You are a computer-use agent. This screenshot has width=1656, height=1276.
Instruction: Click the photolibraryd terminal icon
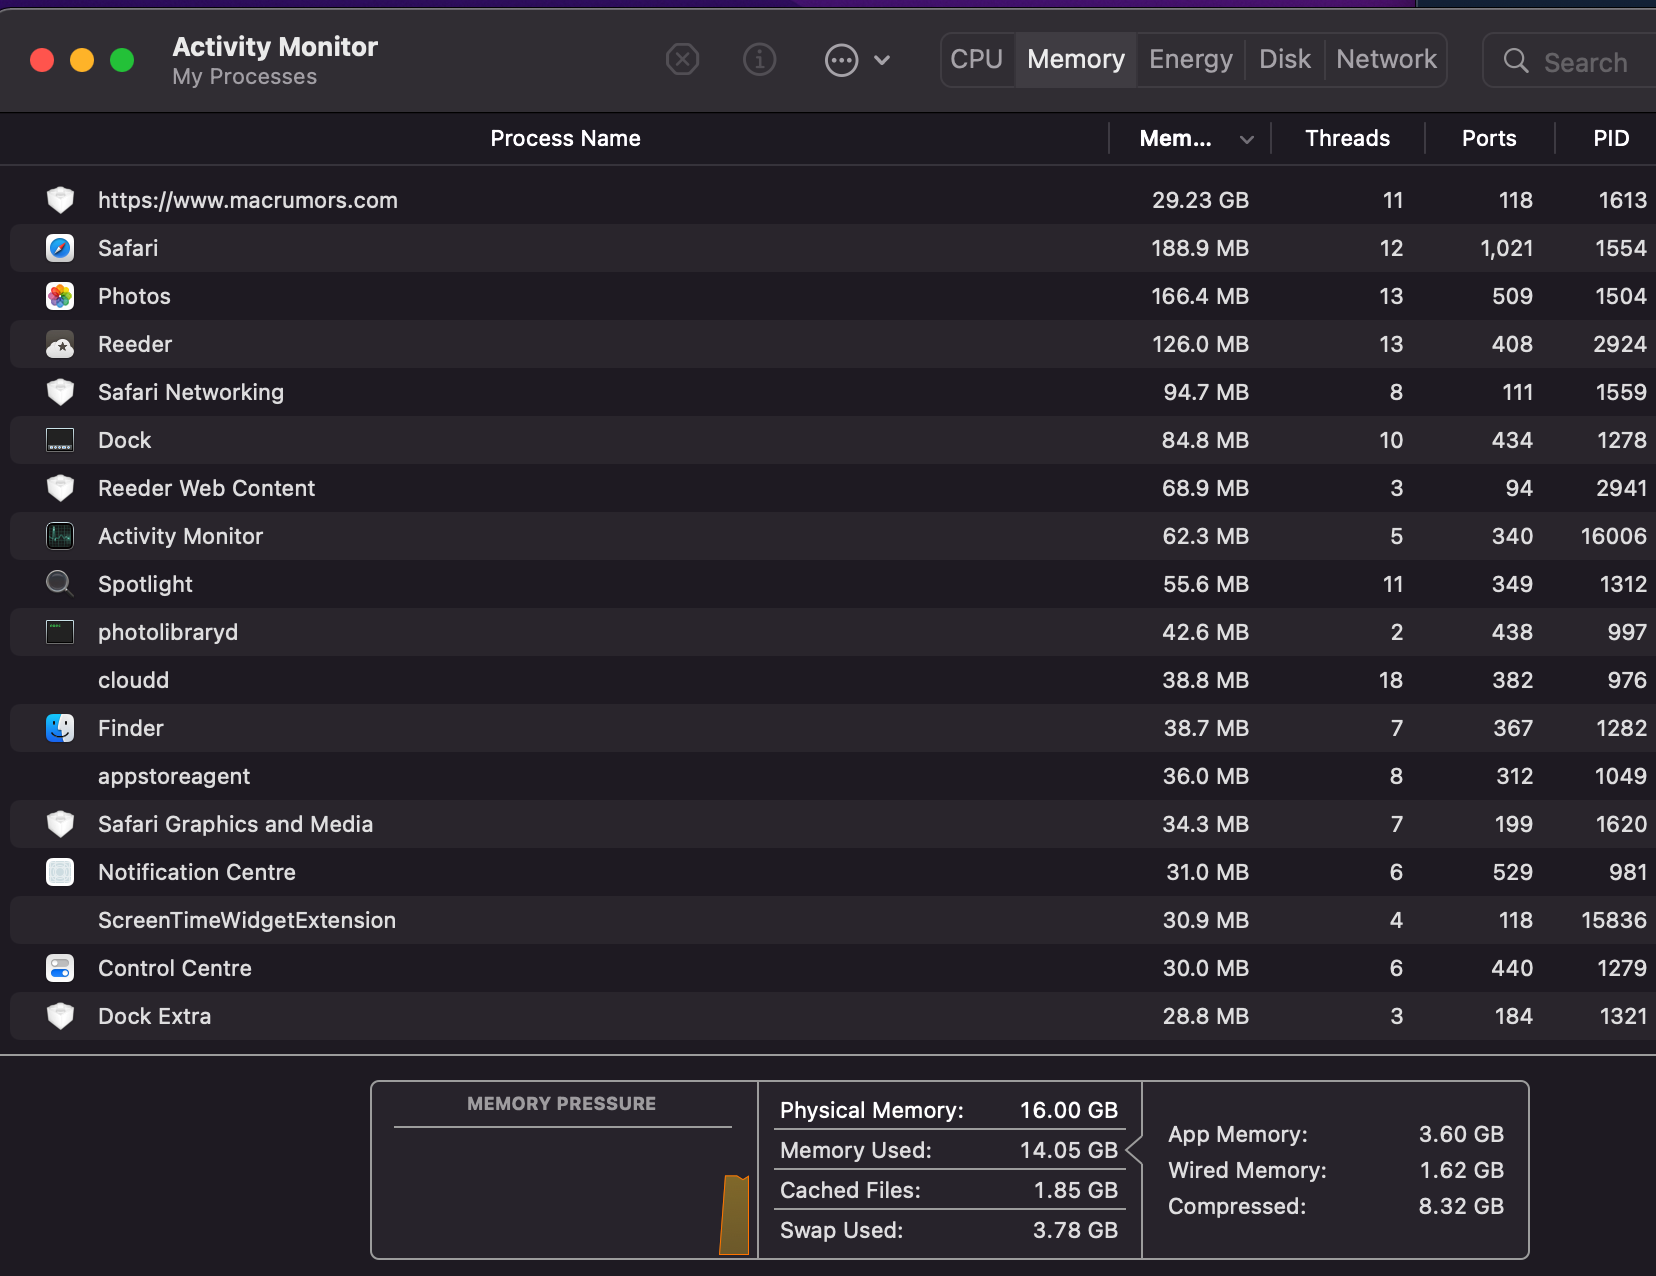[60, 632]
